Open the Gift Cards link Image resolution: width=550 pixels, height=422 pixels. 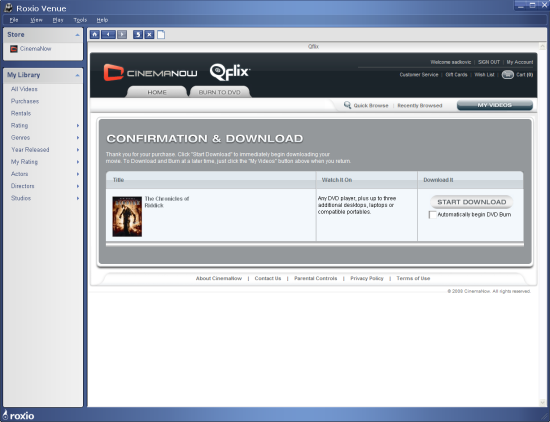[x=456, y=75]
